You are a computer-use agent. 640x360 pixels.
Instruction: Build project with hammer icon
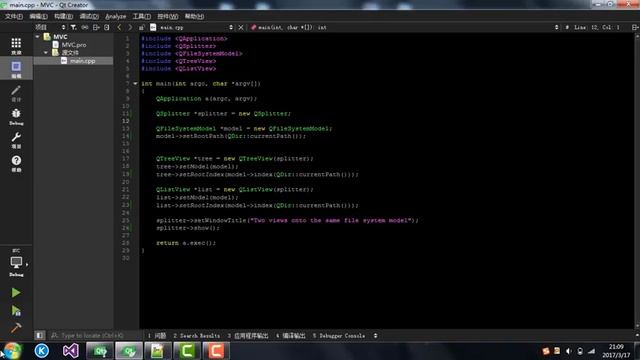pyautogui.click(x=16, y=328)
